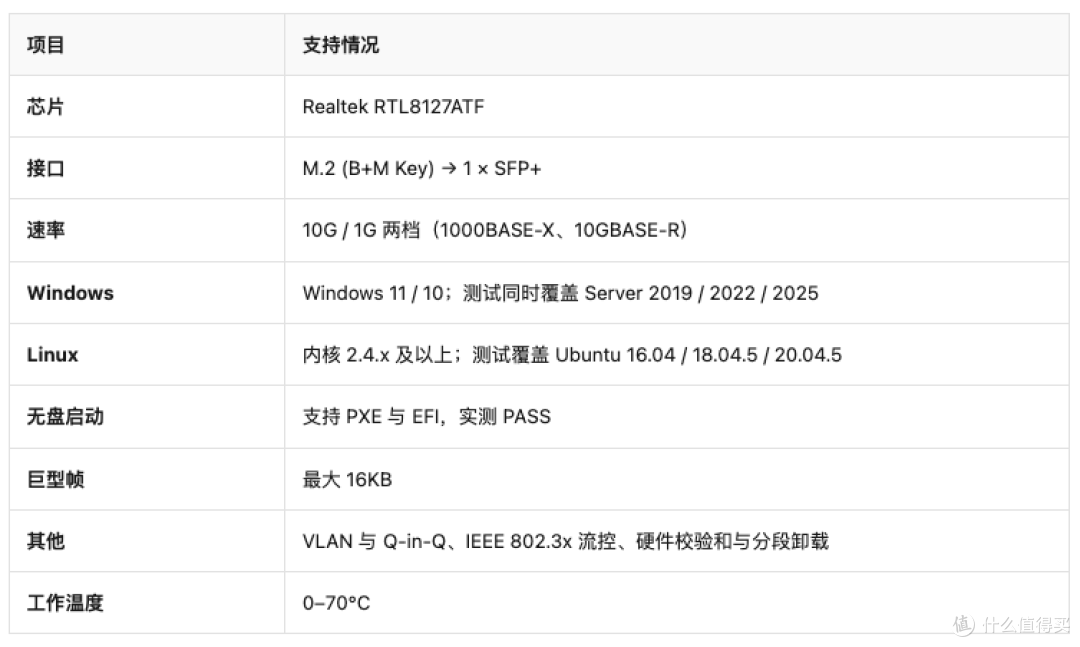Click the Linux row label
Viewport: 1080px width, 647px height.
coord(147,355)
